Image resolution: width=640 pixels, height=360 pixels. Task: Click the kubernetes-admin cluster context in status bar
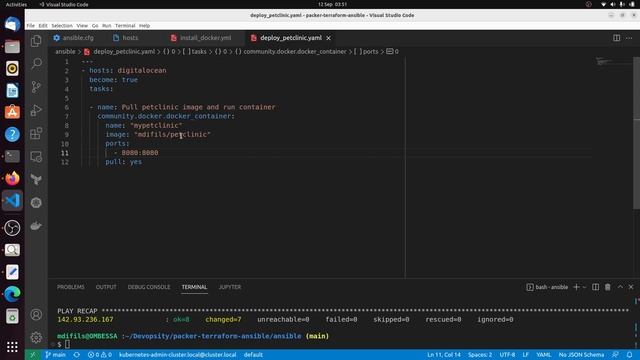[x=178, y=355]
